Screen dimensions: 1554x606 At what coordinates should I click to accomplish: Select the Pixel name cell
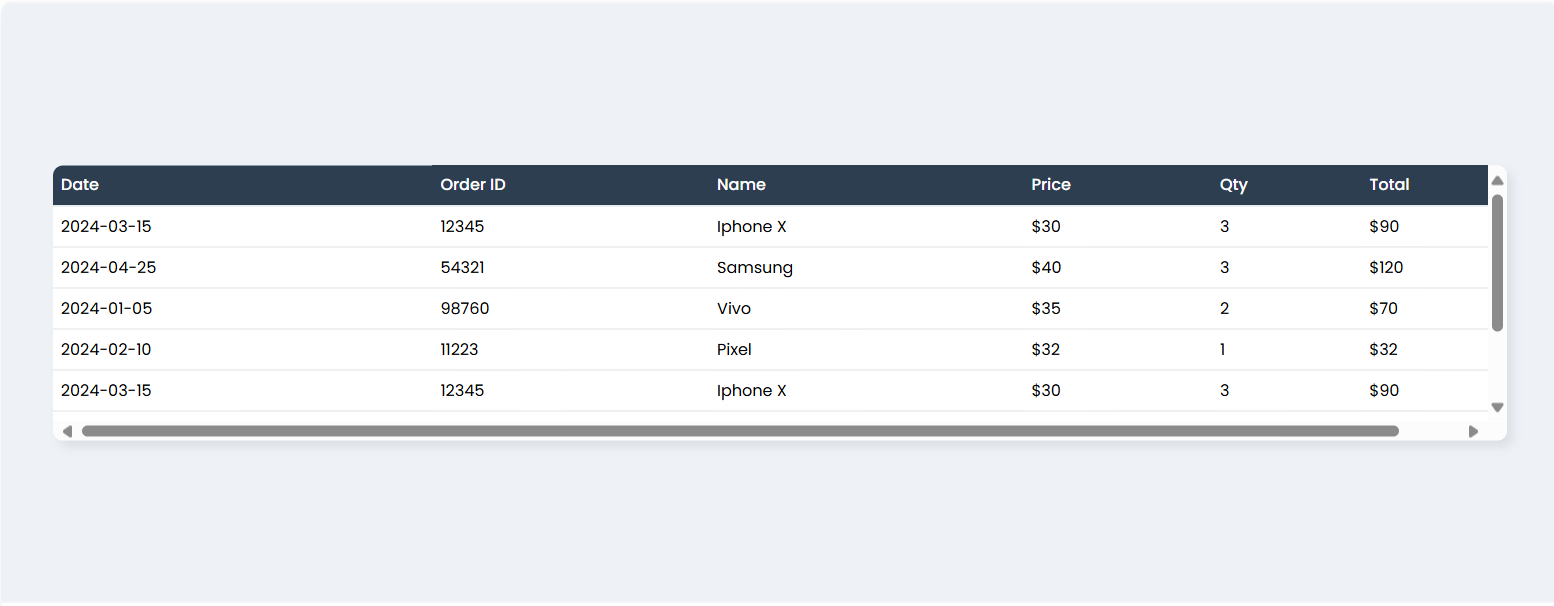(734, 350)
